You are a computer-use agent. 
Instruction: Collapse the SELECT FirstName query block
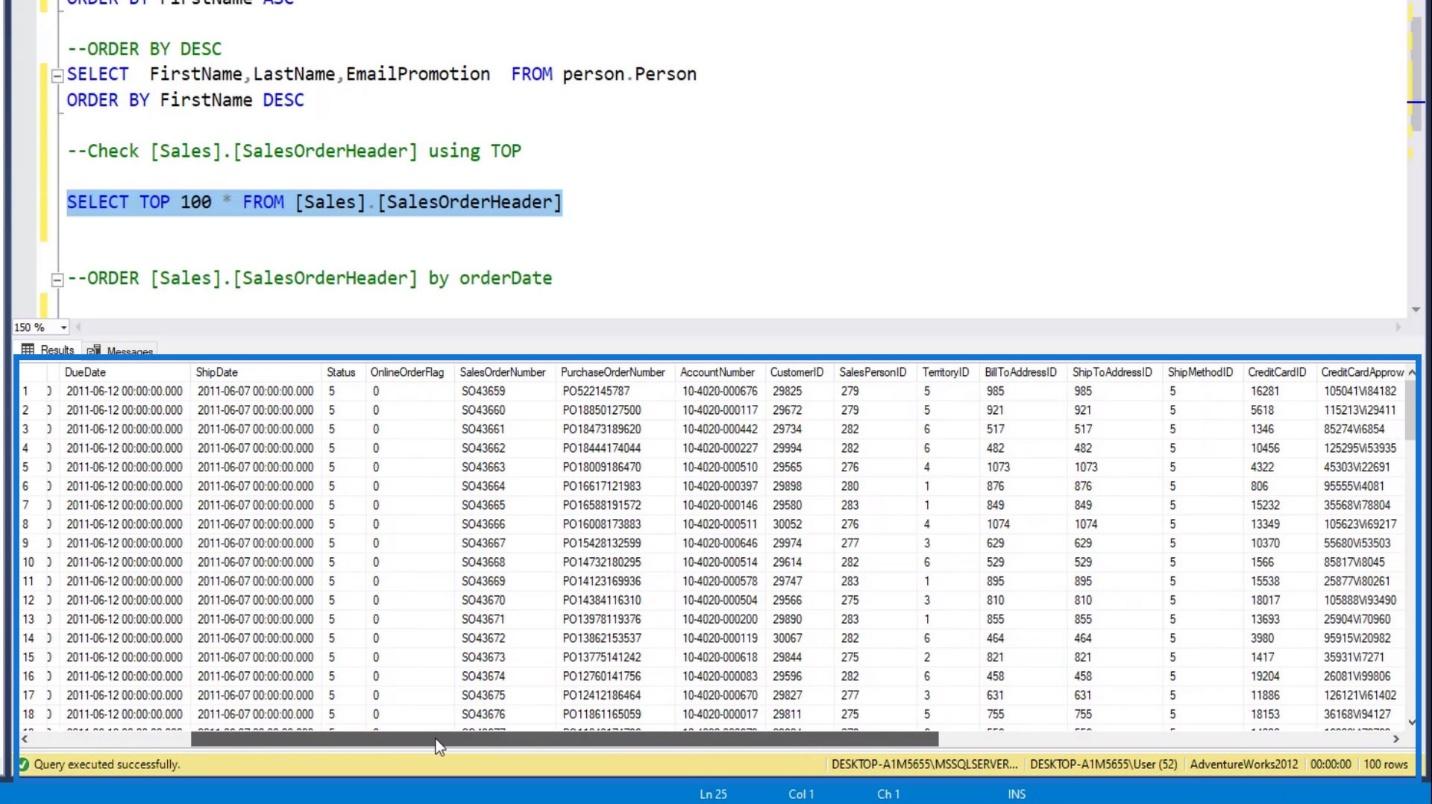pyautogui.click(x=58, y=75)
